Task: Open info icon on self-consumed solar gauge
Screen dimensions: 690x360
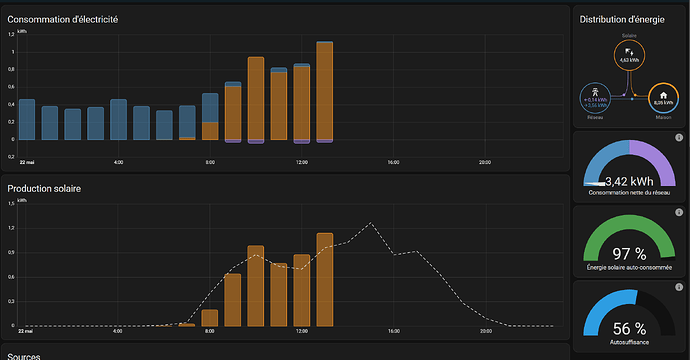Action: [x=679, y=213]
